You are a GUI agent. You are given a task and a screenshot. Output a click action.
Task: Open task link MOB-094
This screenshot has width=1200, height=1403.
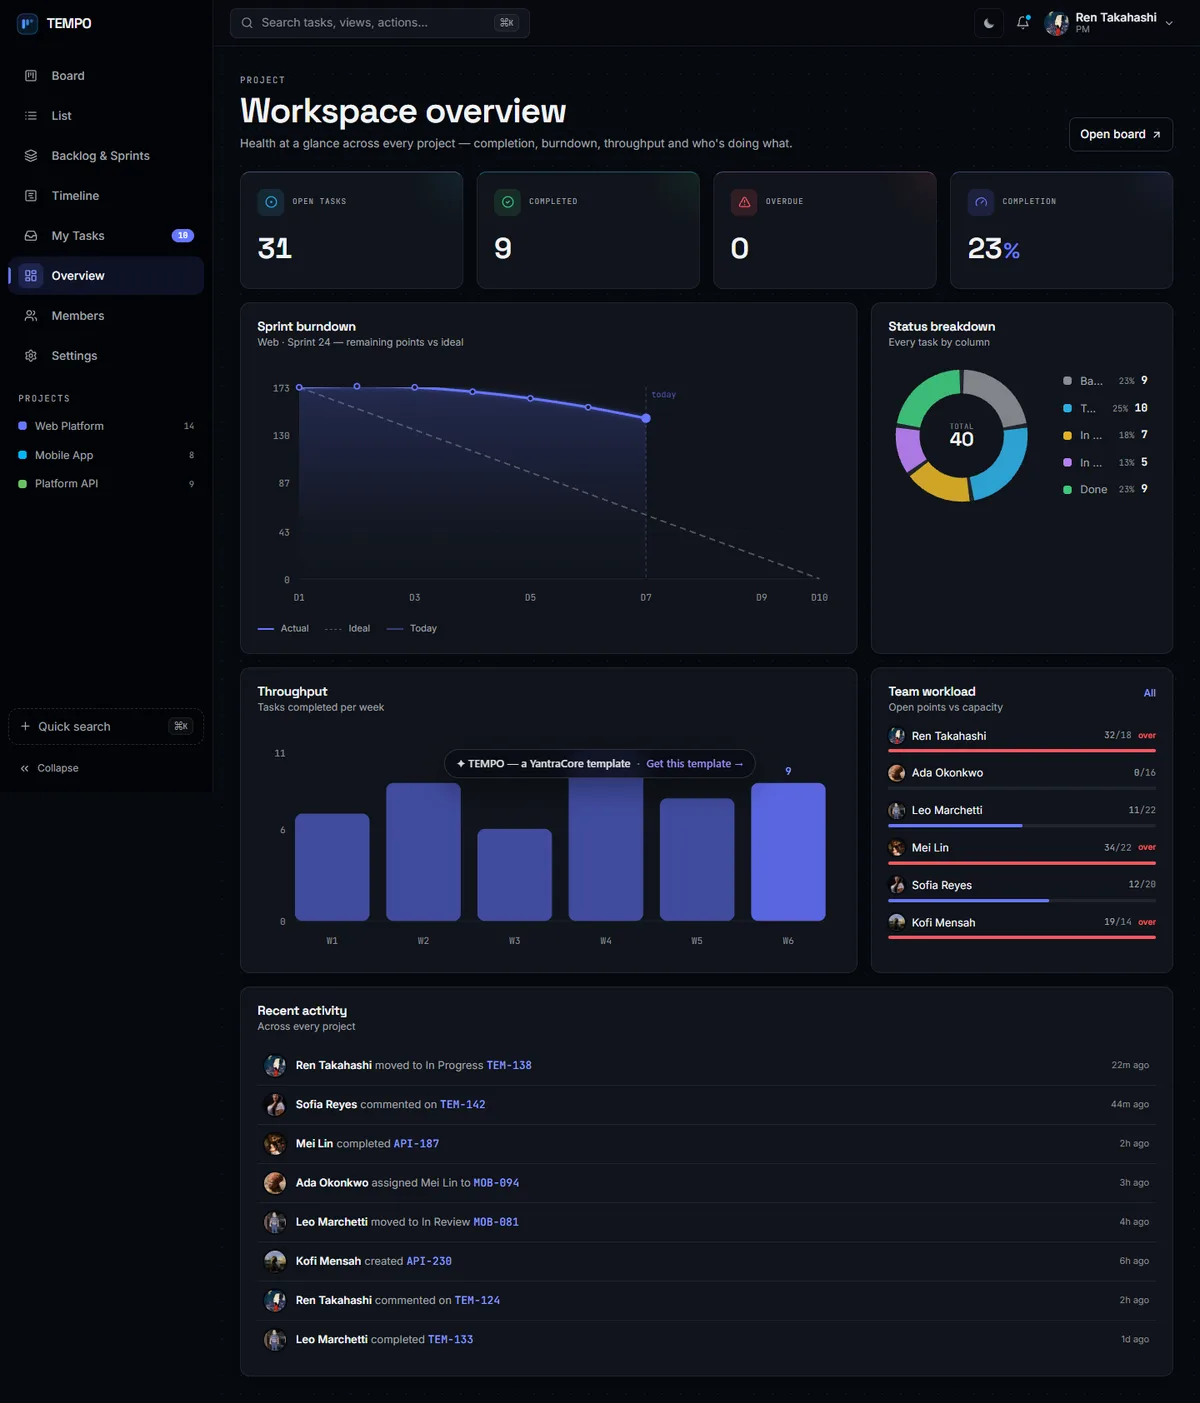496,1183
